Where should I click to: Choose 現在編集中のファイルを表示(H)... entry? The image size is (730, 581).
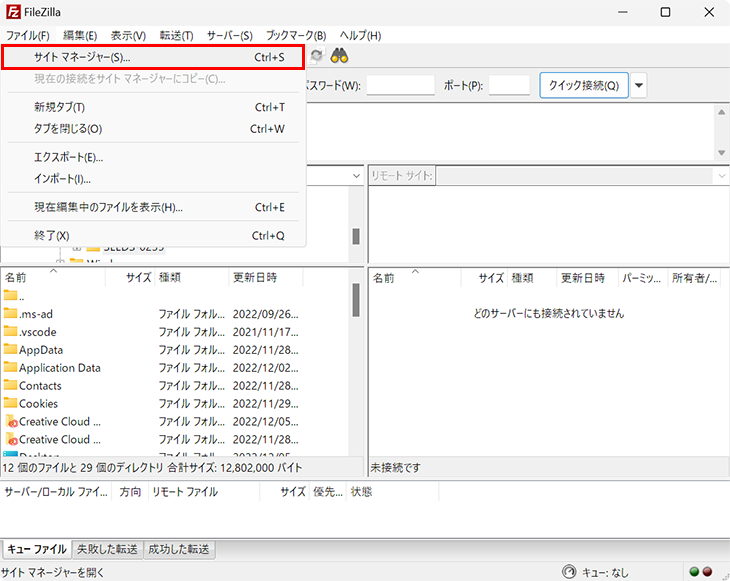tap(153, 207)
